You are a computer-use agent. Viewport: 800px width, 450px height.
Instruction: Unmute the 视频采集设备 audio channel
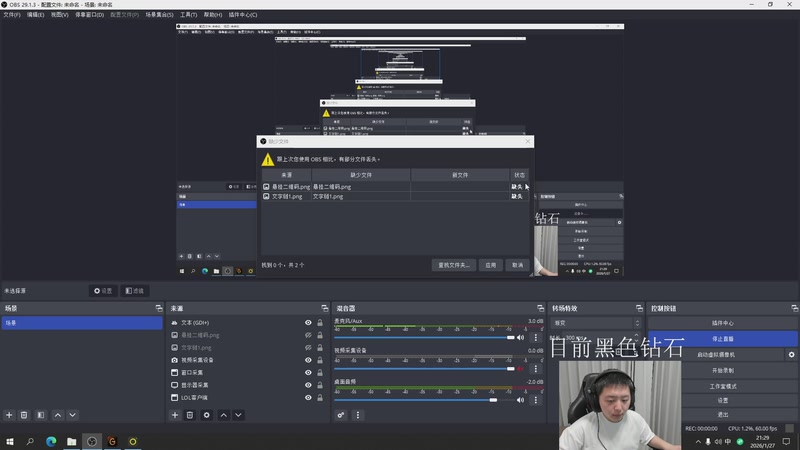[x=520, y=368]
